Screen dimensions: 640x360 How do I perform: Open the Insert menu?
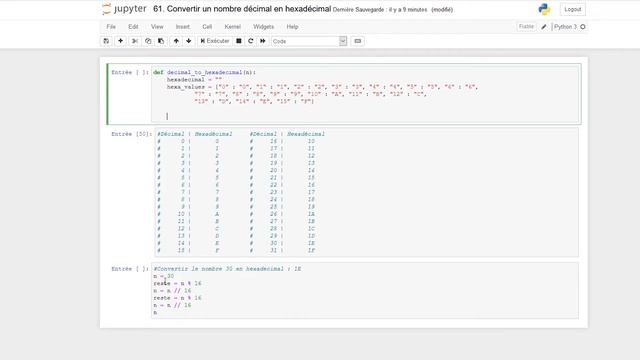point(182,27)
